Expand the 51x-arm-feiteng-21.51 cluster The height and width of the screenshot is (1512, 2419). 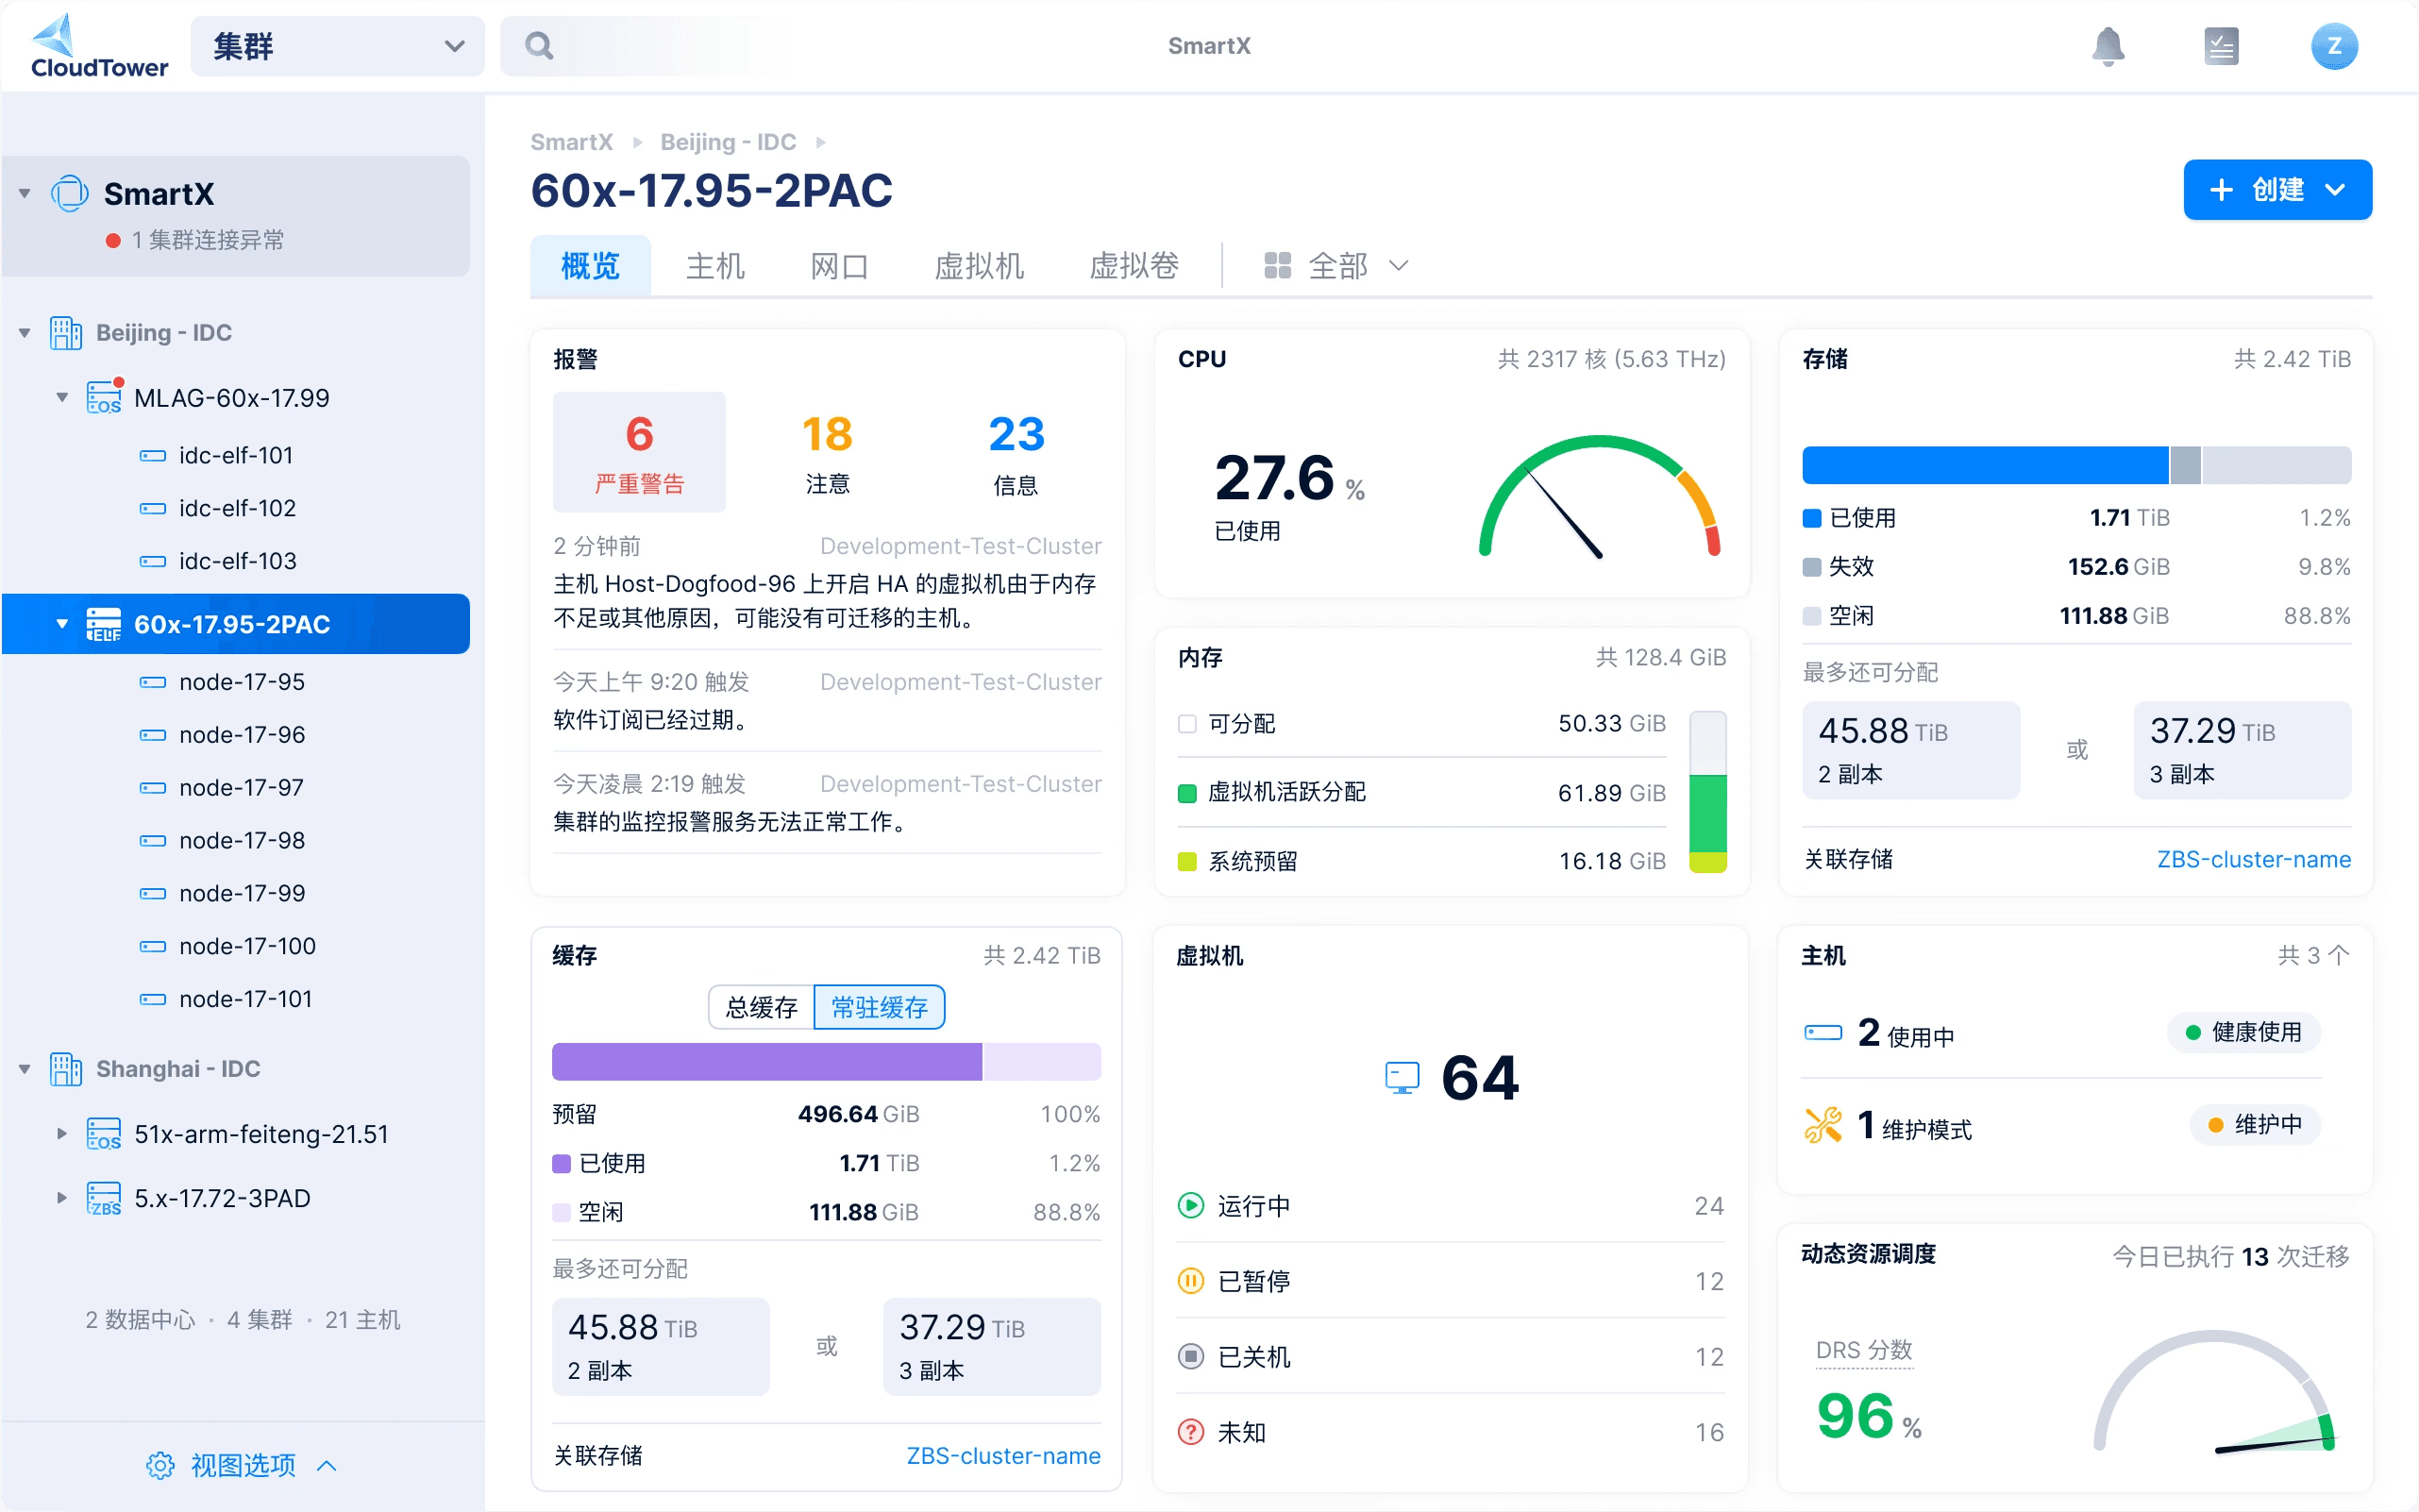61,1133
